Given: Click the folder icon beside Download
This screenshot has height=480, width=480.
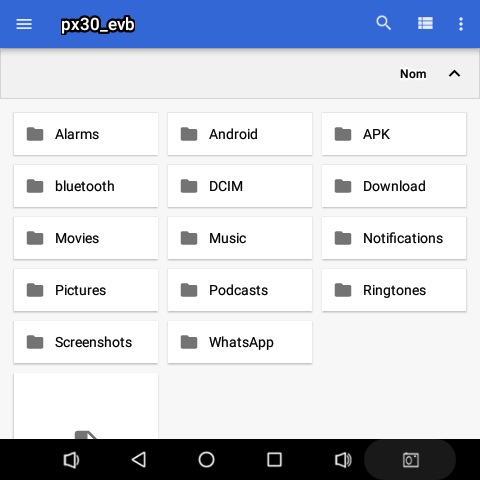Looking at the screenshot, I should 343,186.
